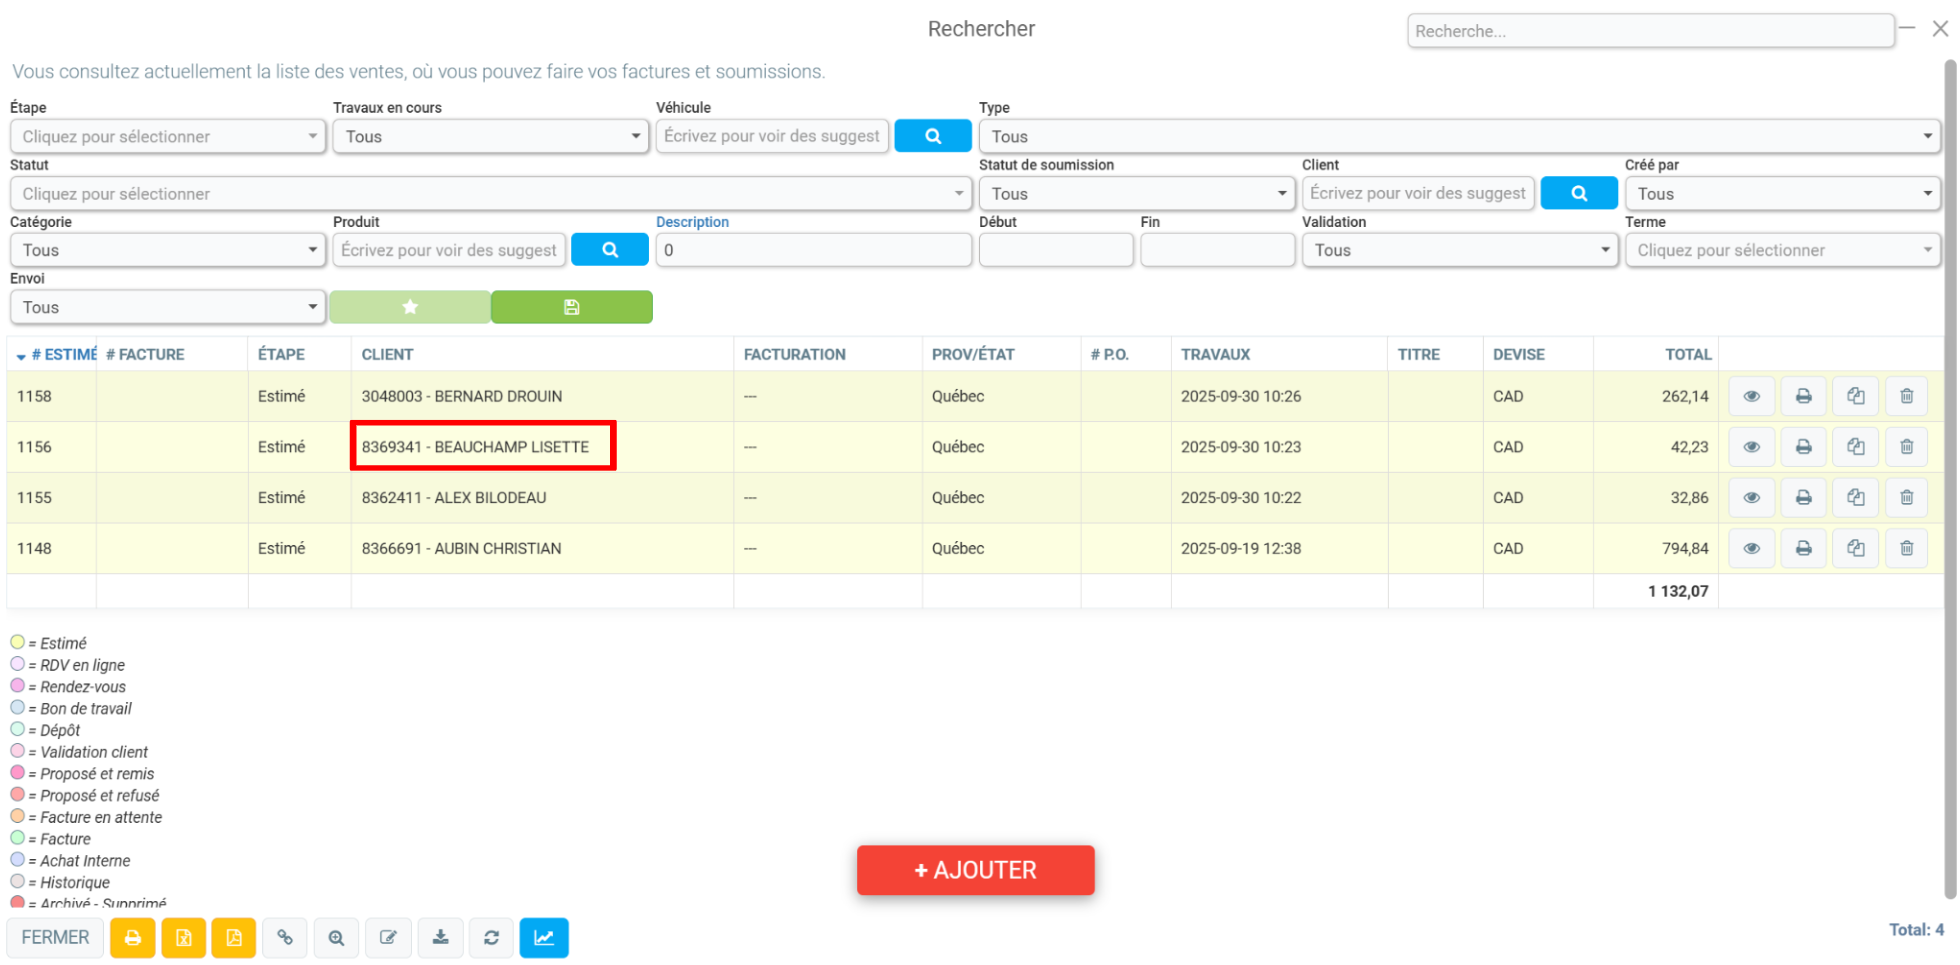The height and width of the screenshot is (965, 1960).
Task: Focus the Fin date field
Action: (1217, 250)
